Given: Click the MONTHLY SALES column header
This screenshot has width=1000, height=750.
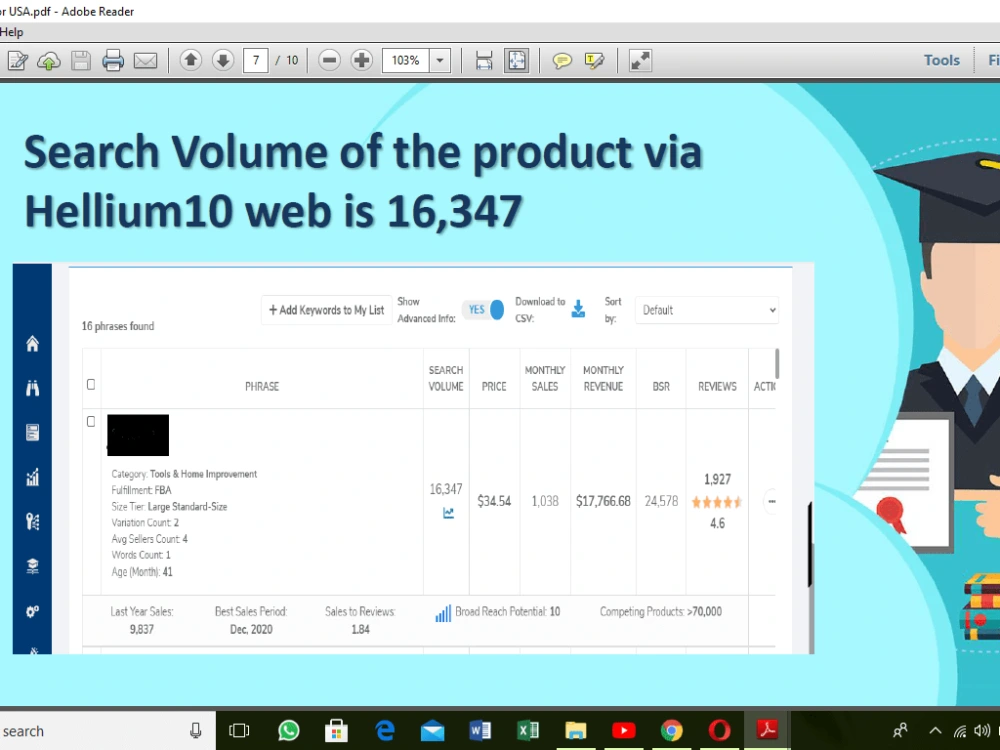Looking at the screenshot, I should click(545, 378).
